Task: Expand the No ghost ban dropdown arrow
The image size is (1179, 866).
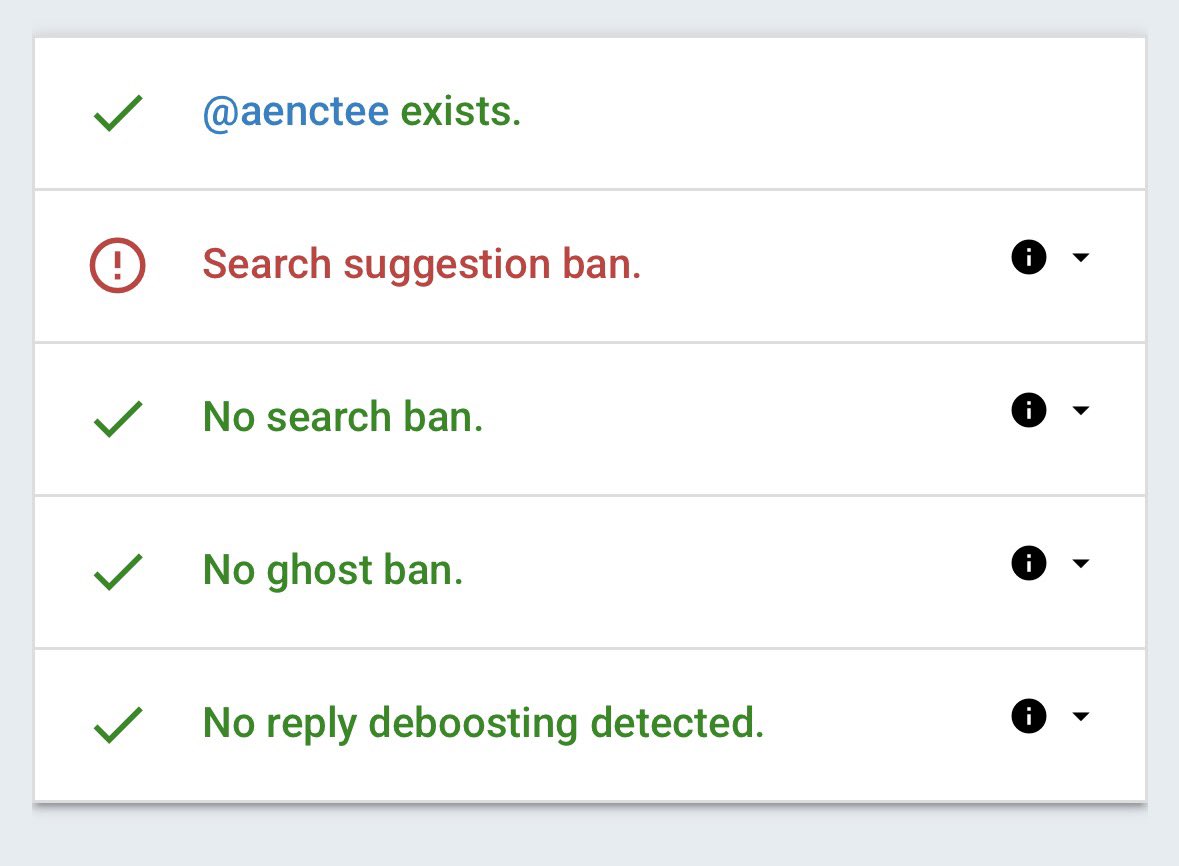Action: [1081, 563]
